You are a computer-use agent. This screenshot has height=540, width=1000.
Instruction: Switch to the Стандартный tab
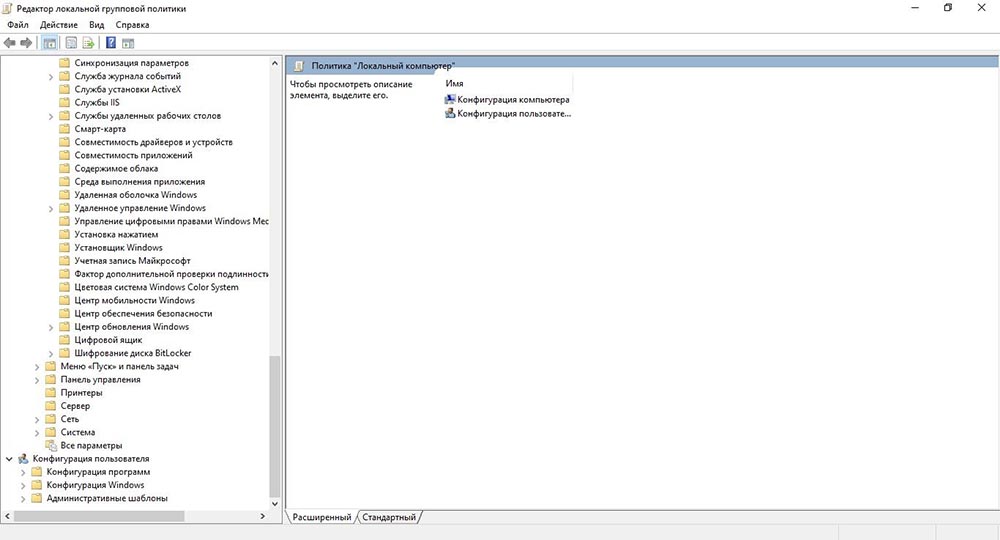coord(388,517)
